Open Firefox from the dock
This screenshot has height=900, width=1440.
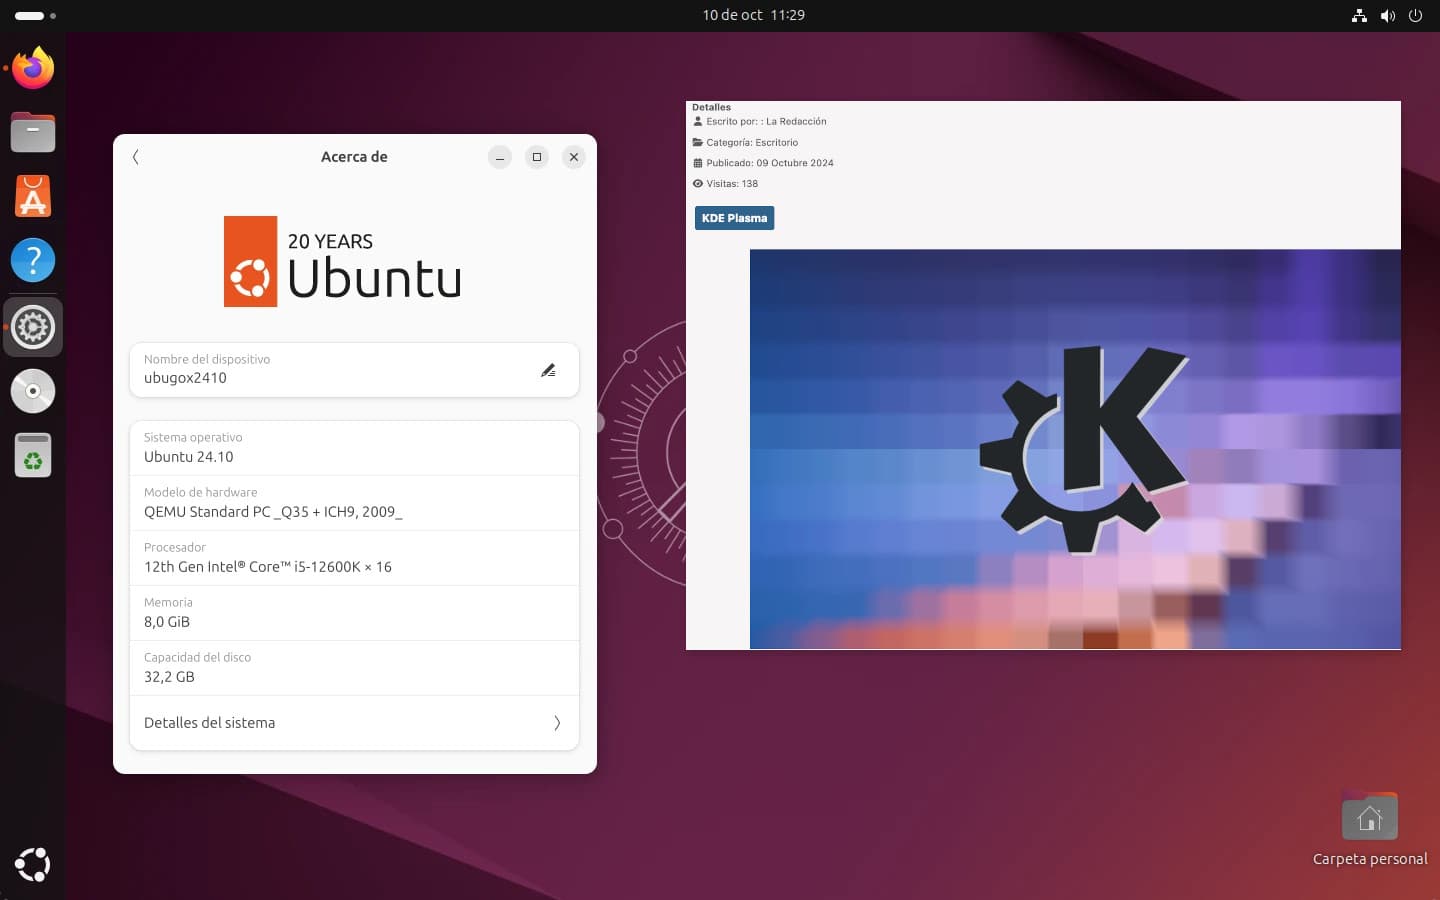tap(33, 68)
